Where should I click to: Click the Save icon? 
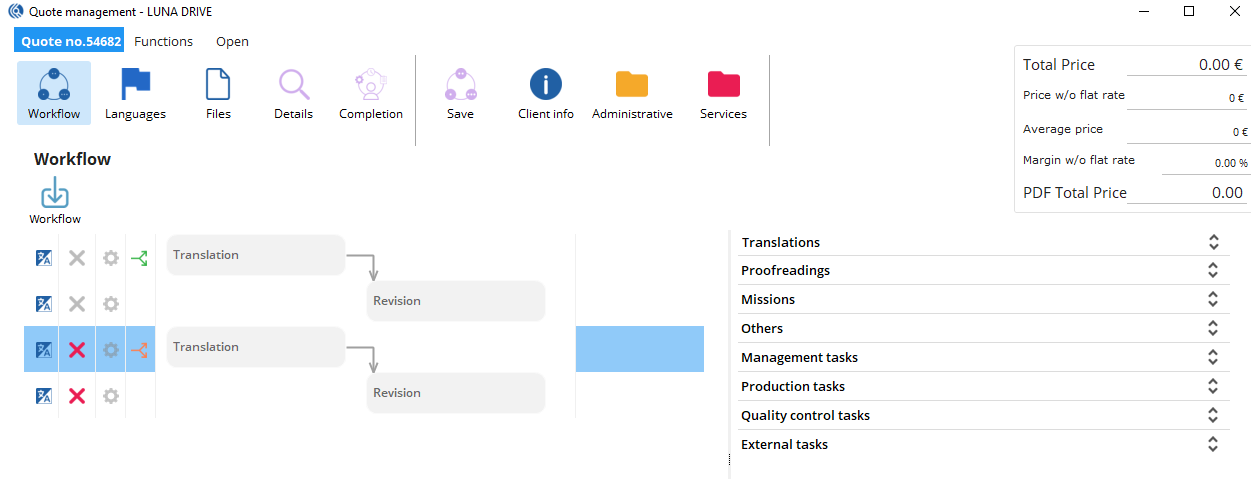[x=460, y=86]
